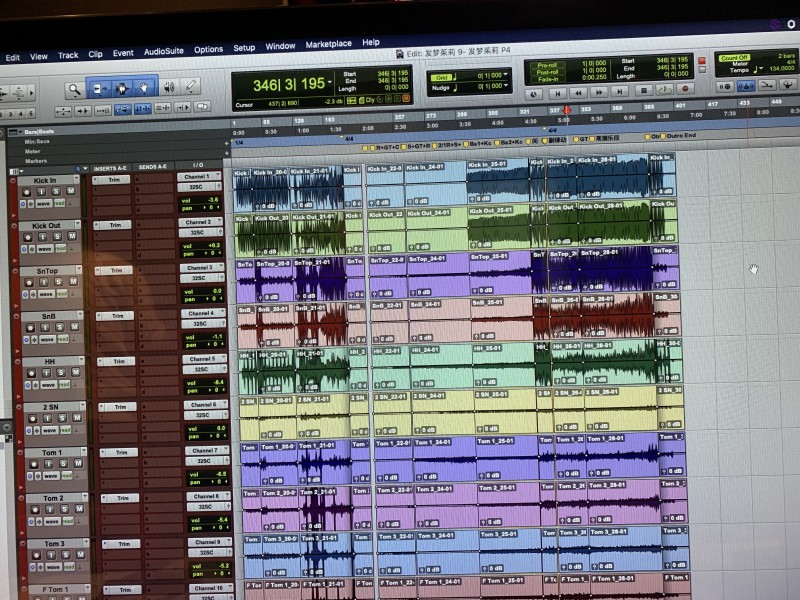Open the Edit Window View selector dropdown
The image size is (800, 600).
coord(15,171)
